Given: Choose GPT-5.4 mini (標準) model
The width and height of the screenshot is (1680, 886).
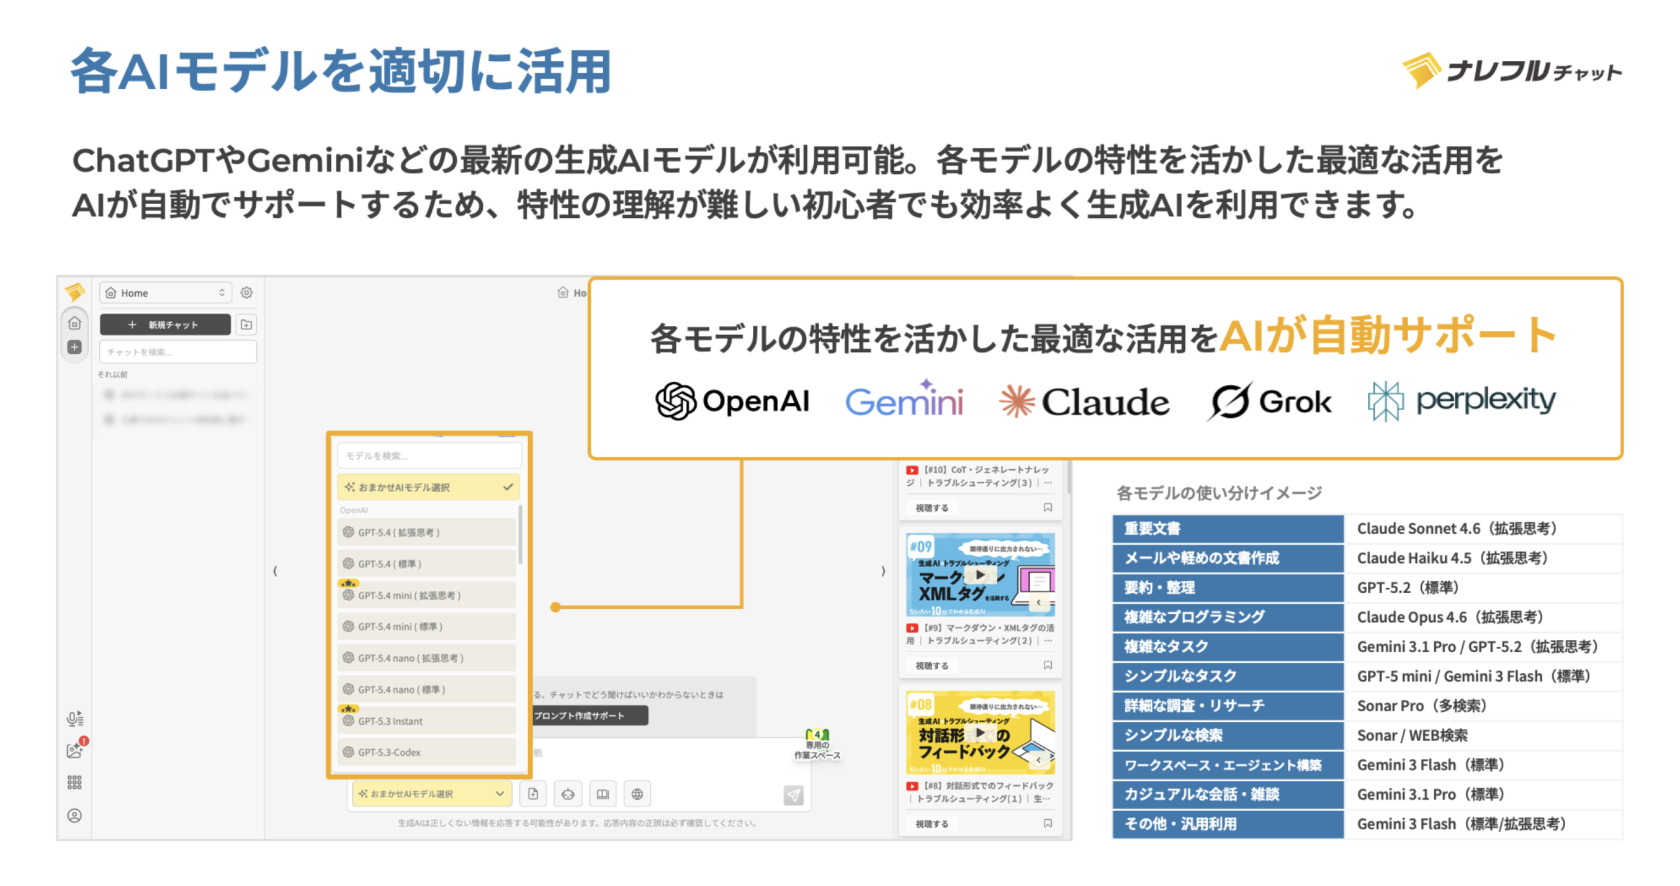Looking at the screenshot, I should (427, 627).
